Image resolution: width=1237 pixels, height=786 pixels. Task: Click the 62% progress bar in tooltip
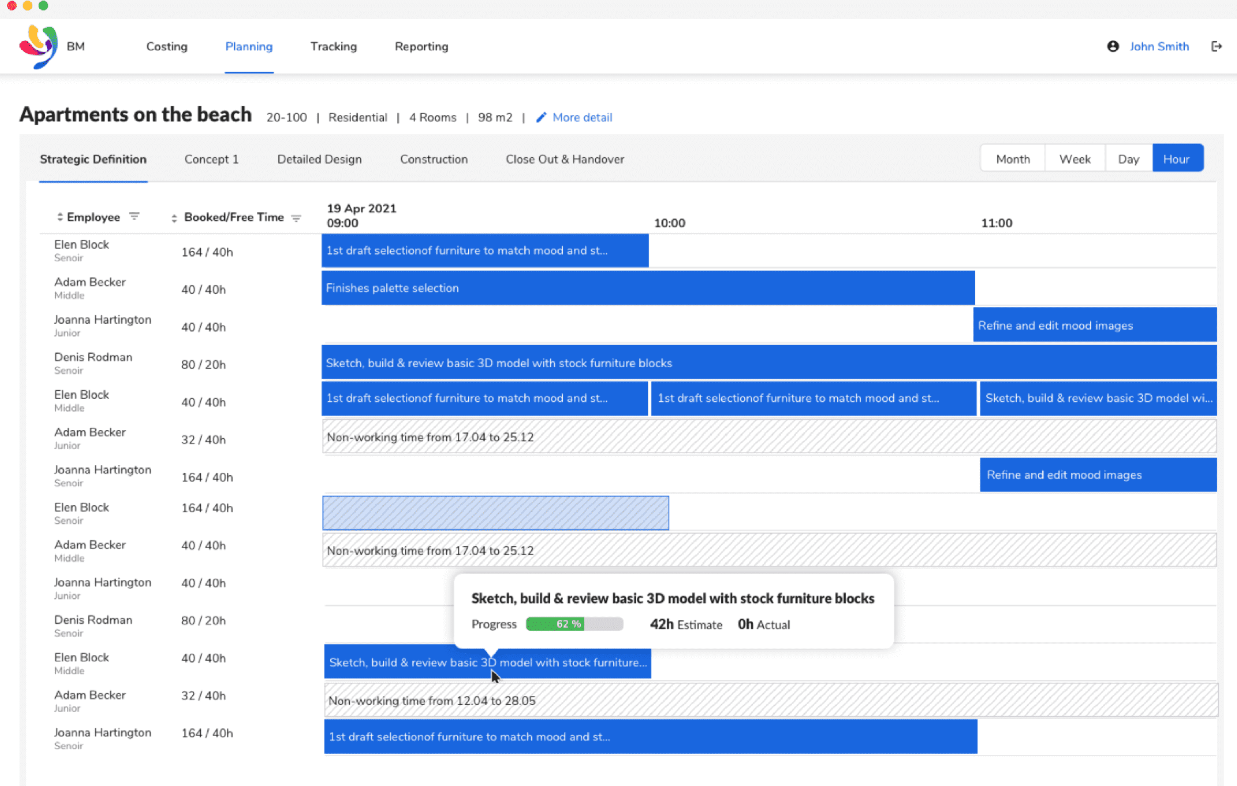click(x=574, y=624)
